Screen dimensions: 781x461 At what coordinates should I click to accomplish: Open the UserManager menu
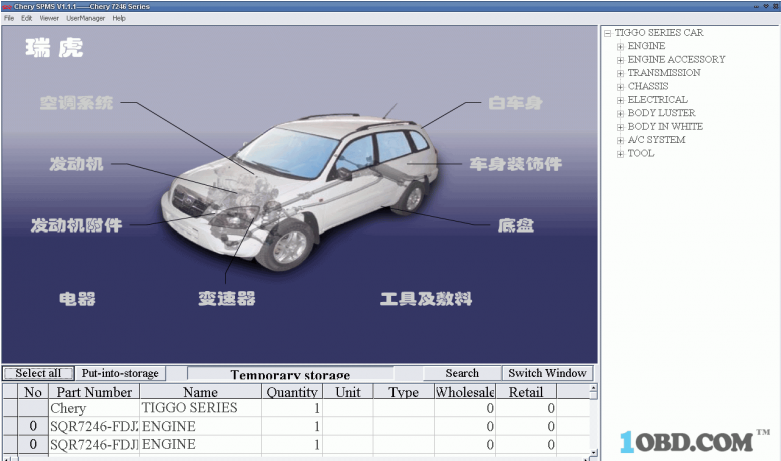point(86,18)
